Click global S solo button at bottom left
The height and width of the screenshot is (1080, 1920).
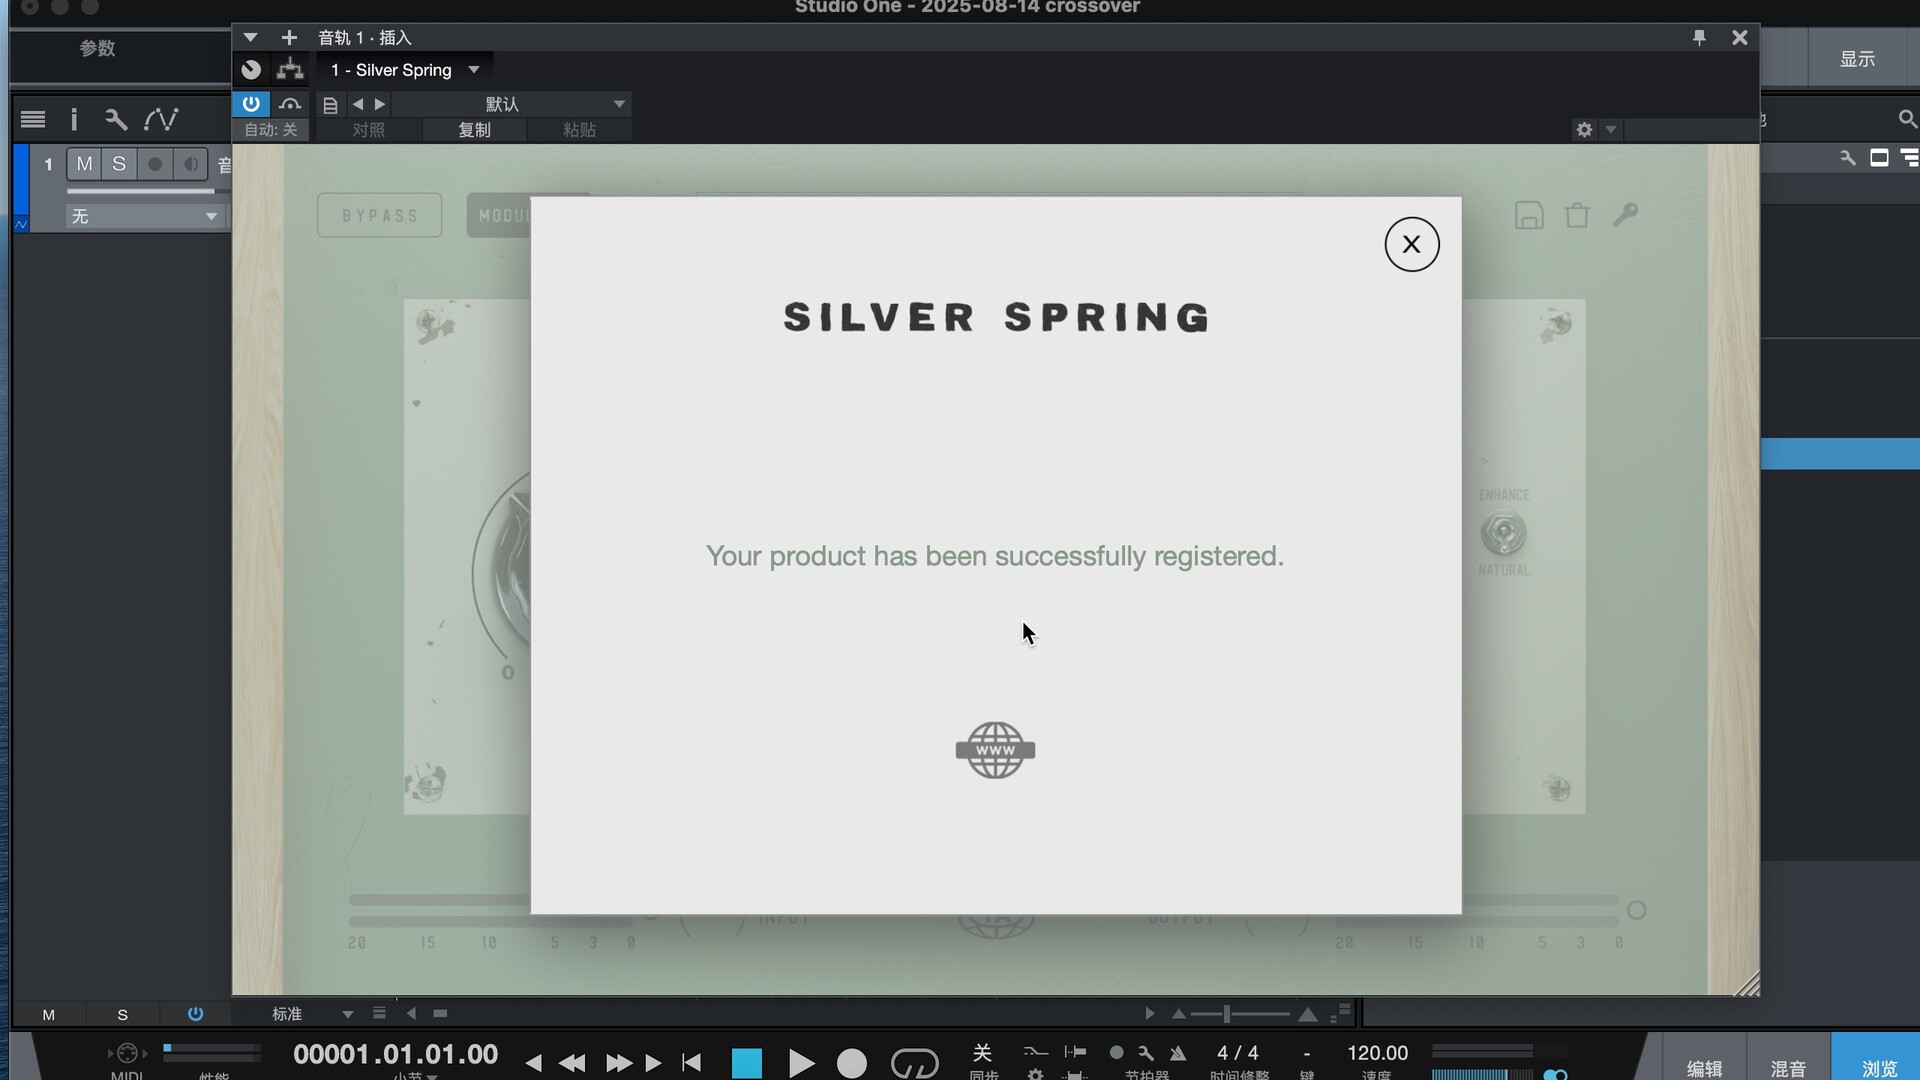(122, 1014)
